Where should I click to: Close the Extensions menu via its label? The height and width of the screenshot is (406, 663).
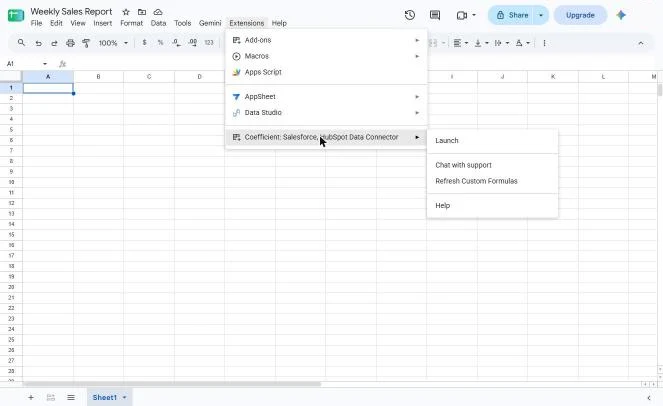pyautogui.click(x=247, y=23)
